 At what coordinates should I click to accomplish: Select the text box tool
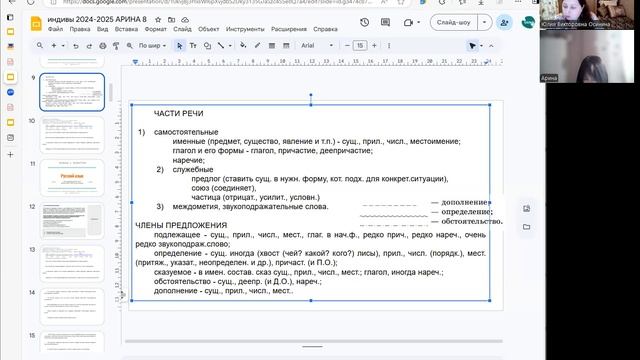193,46
